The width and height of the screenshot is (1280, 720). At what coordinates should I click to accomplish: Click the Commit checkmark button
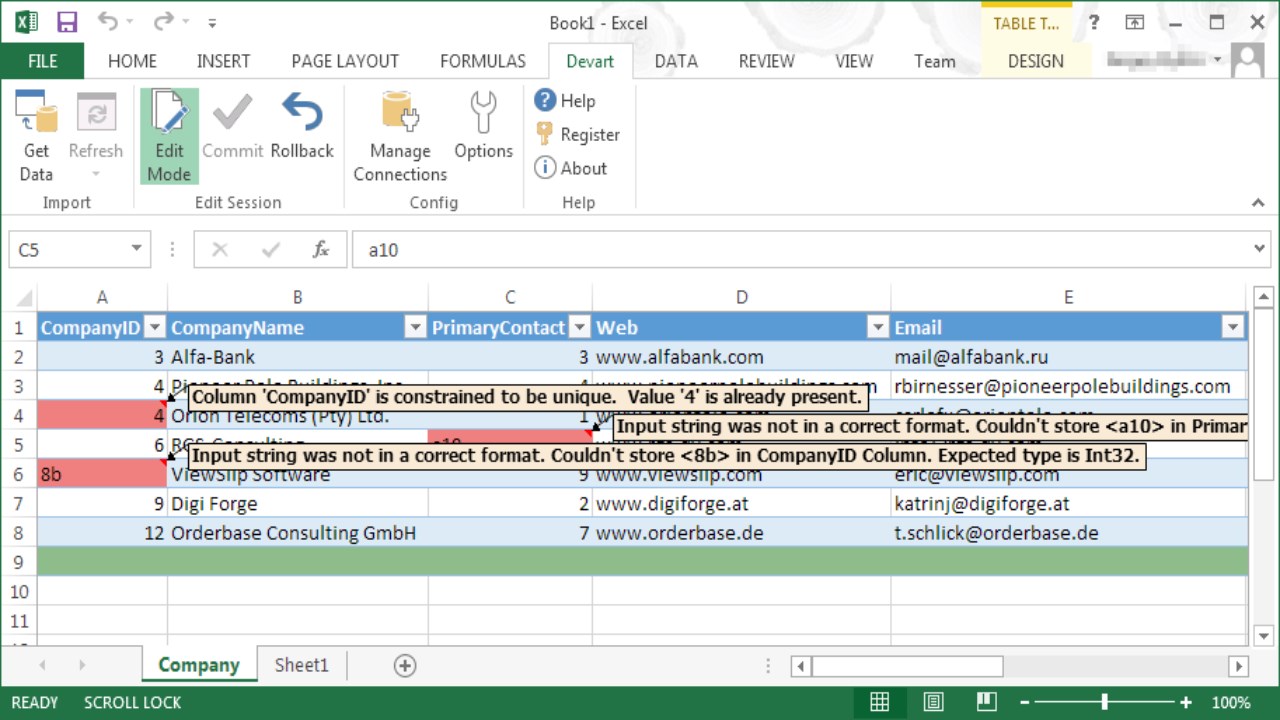pyautogui.click(x=232, y=126)
